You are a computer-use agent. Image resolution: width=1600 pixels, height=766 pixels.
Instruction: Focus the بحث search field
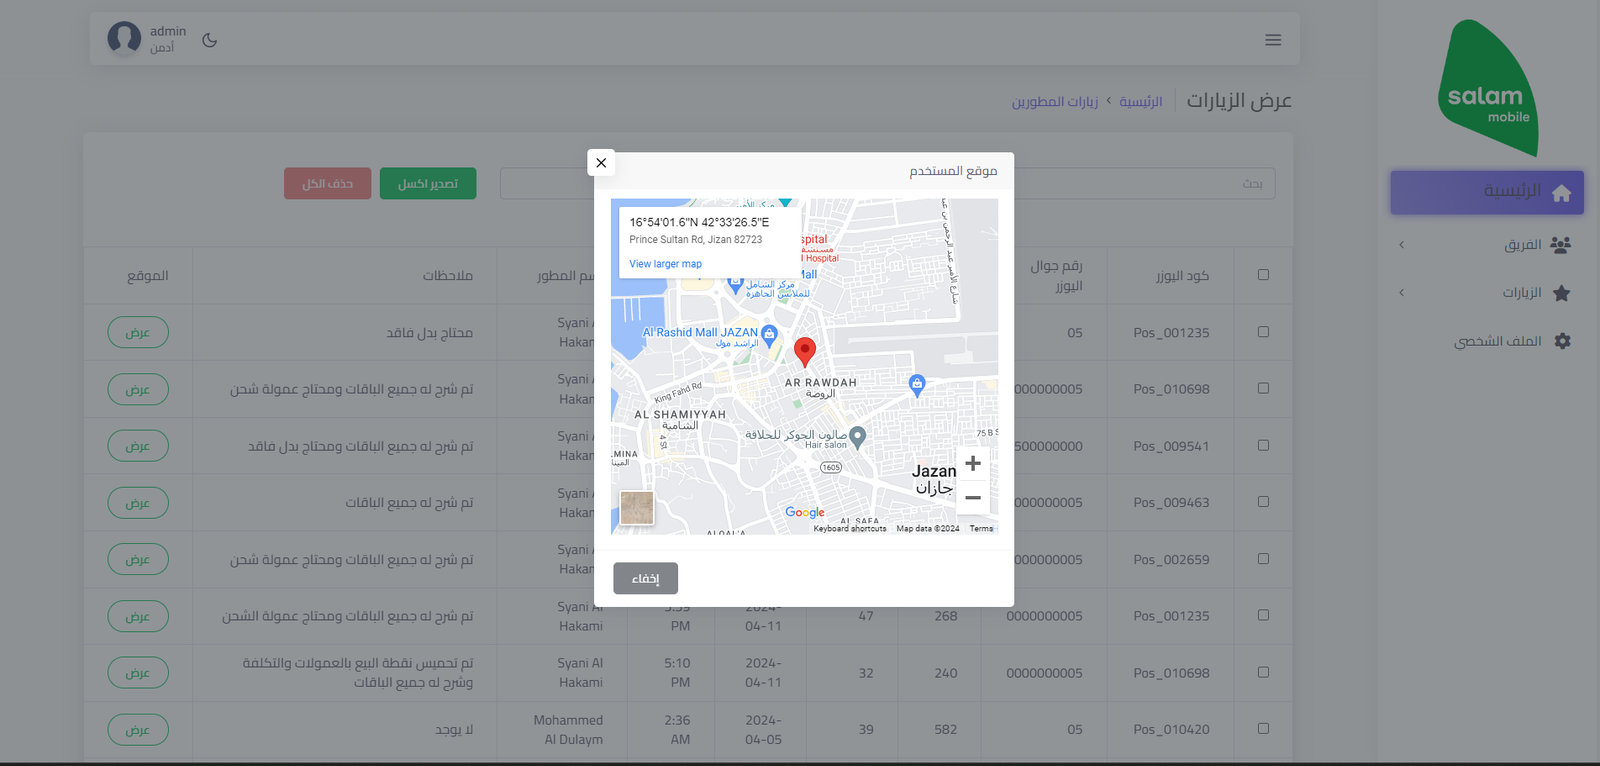[888, 184]
